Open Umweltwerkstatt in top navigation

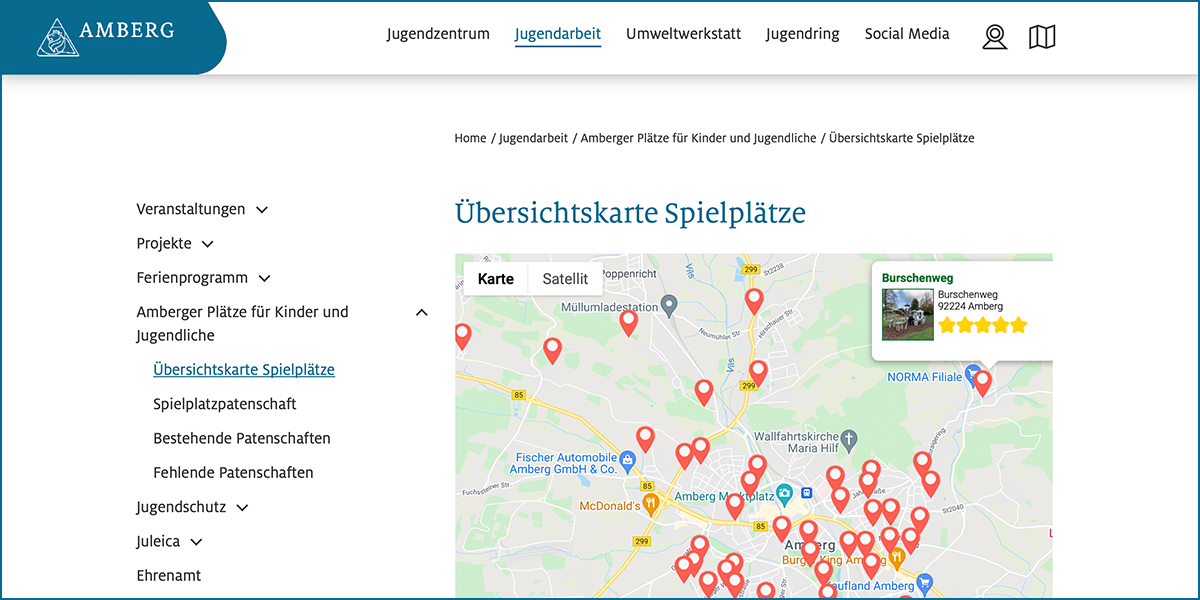coord(683,34)
